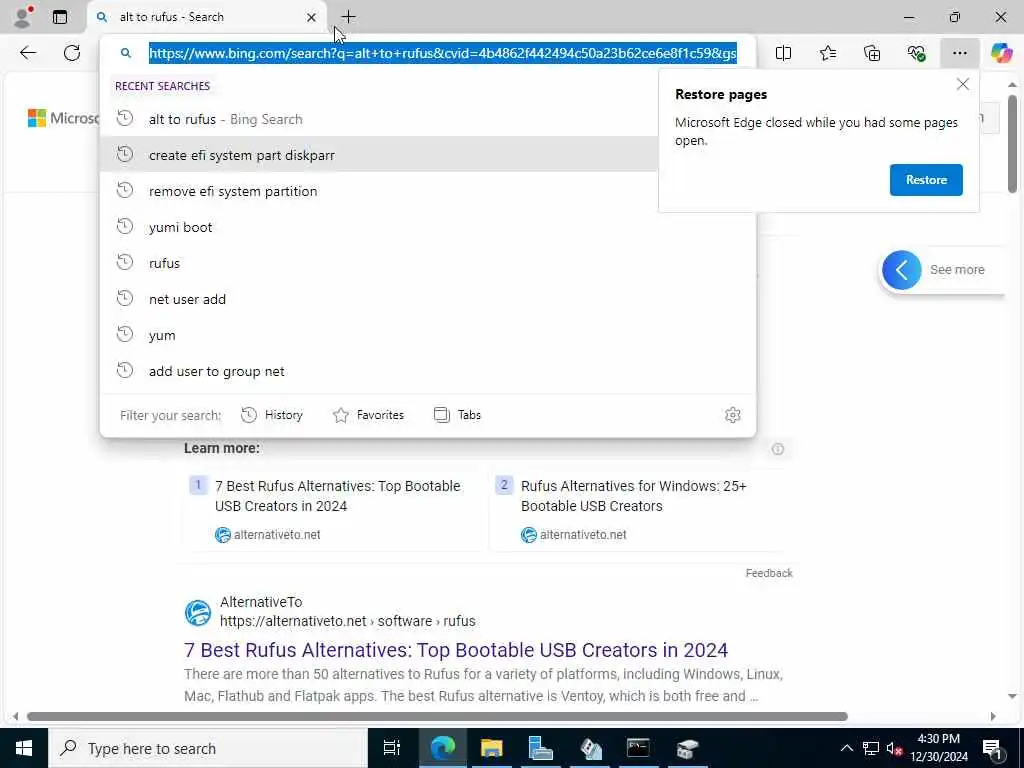Open '7 Best Rufus Alternatives' learn more card
The image size is (1024, 768).
(x=333, y=509)
